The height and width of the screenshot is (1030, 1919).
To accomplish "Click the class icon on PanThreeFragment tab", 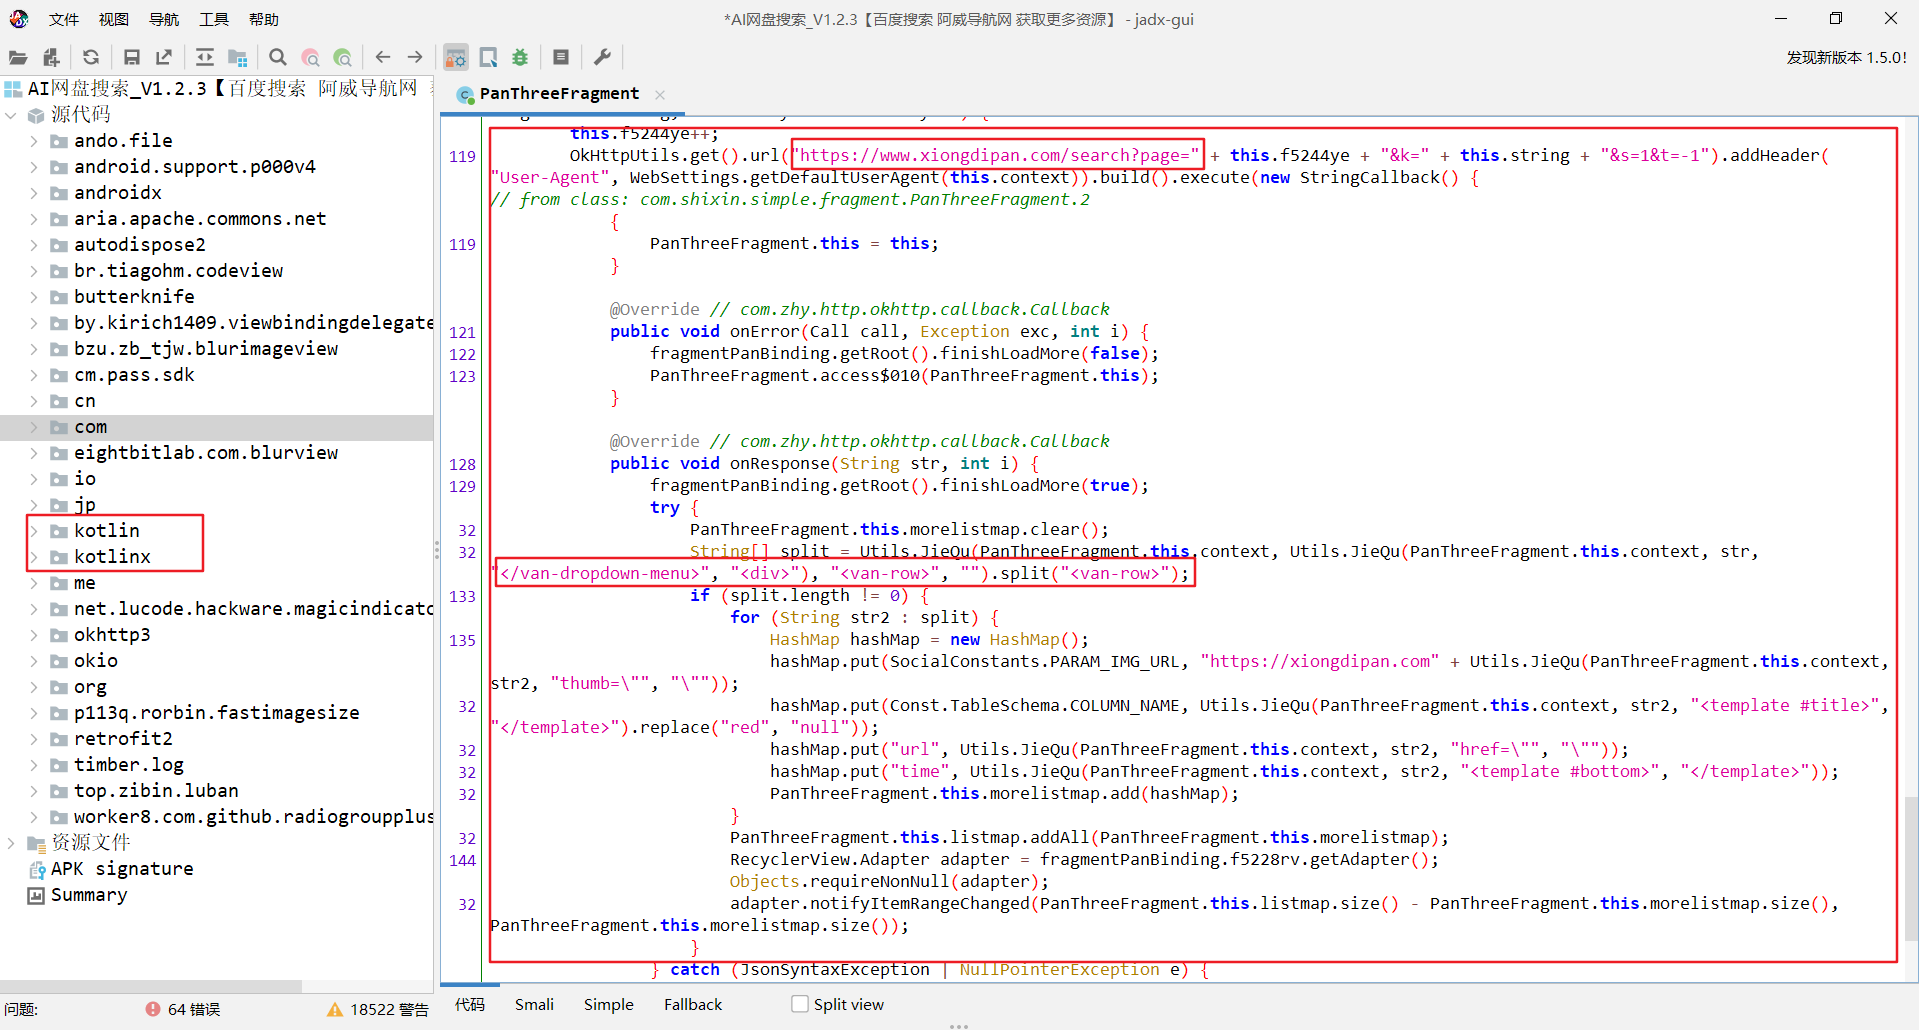I will click(465, 94).
